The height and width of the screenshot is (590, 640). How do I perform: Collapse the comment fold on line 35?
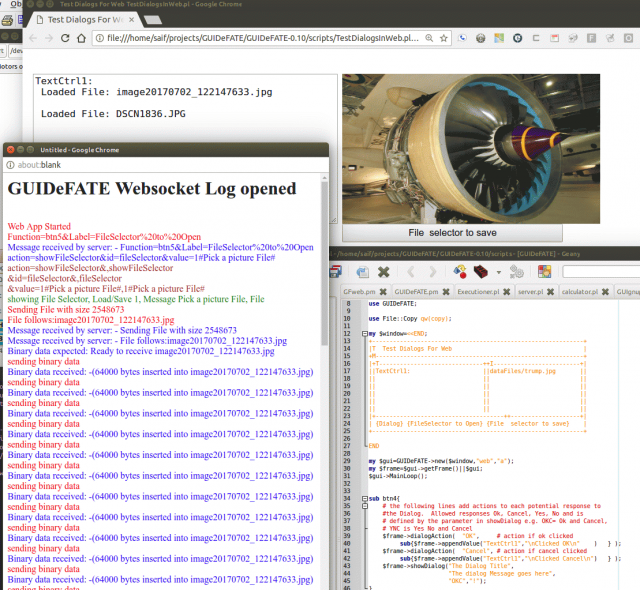tap(365, 506)
